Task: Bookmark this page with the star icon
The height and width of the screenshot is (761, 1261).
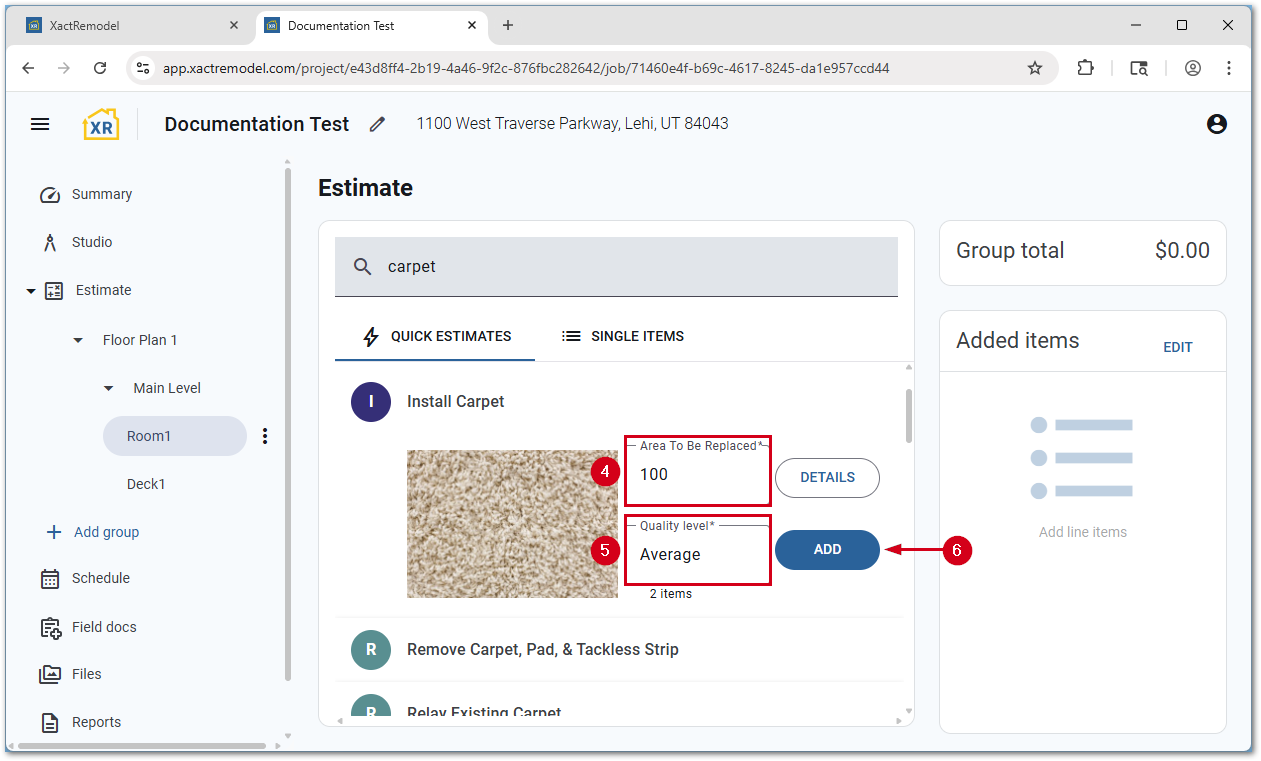Action: pyautogui.click(x=1035, y=68)
